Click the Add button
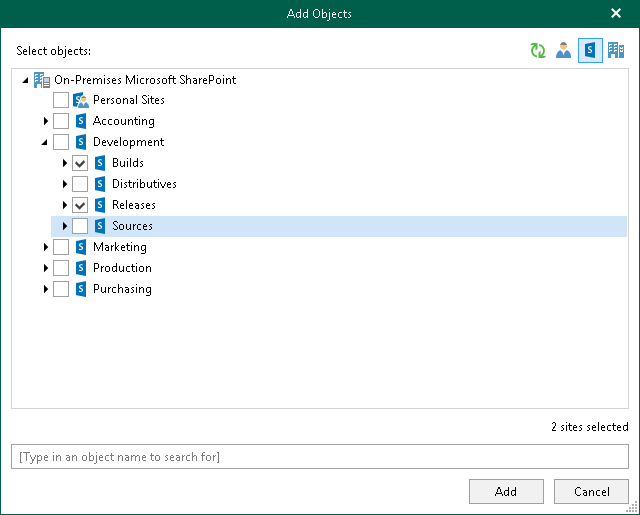640x515 pixels. (x=506, y=491)
